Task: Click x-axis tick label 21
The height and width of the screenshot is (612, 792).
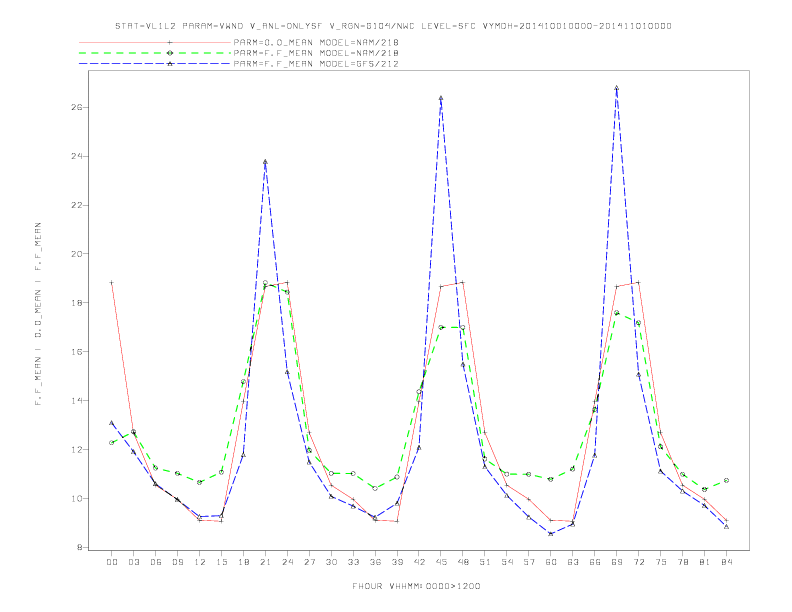Action: (265, 562)
